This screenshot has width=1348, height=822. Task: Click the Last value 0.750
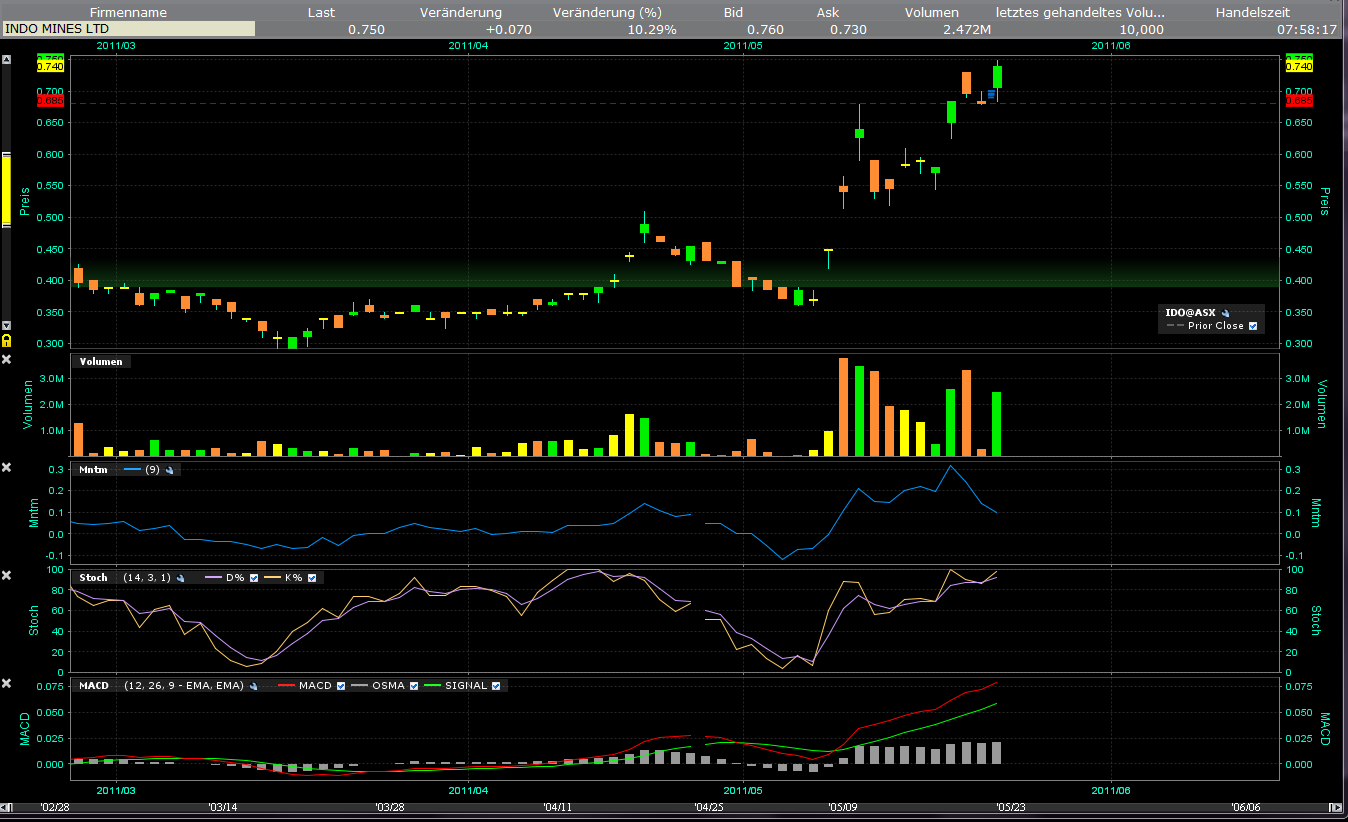366,29
